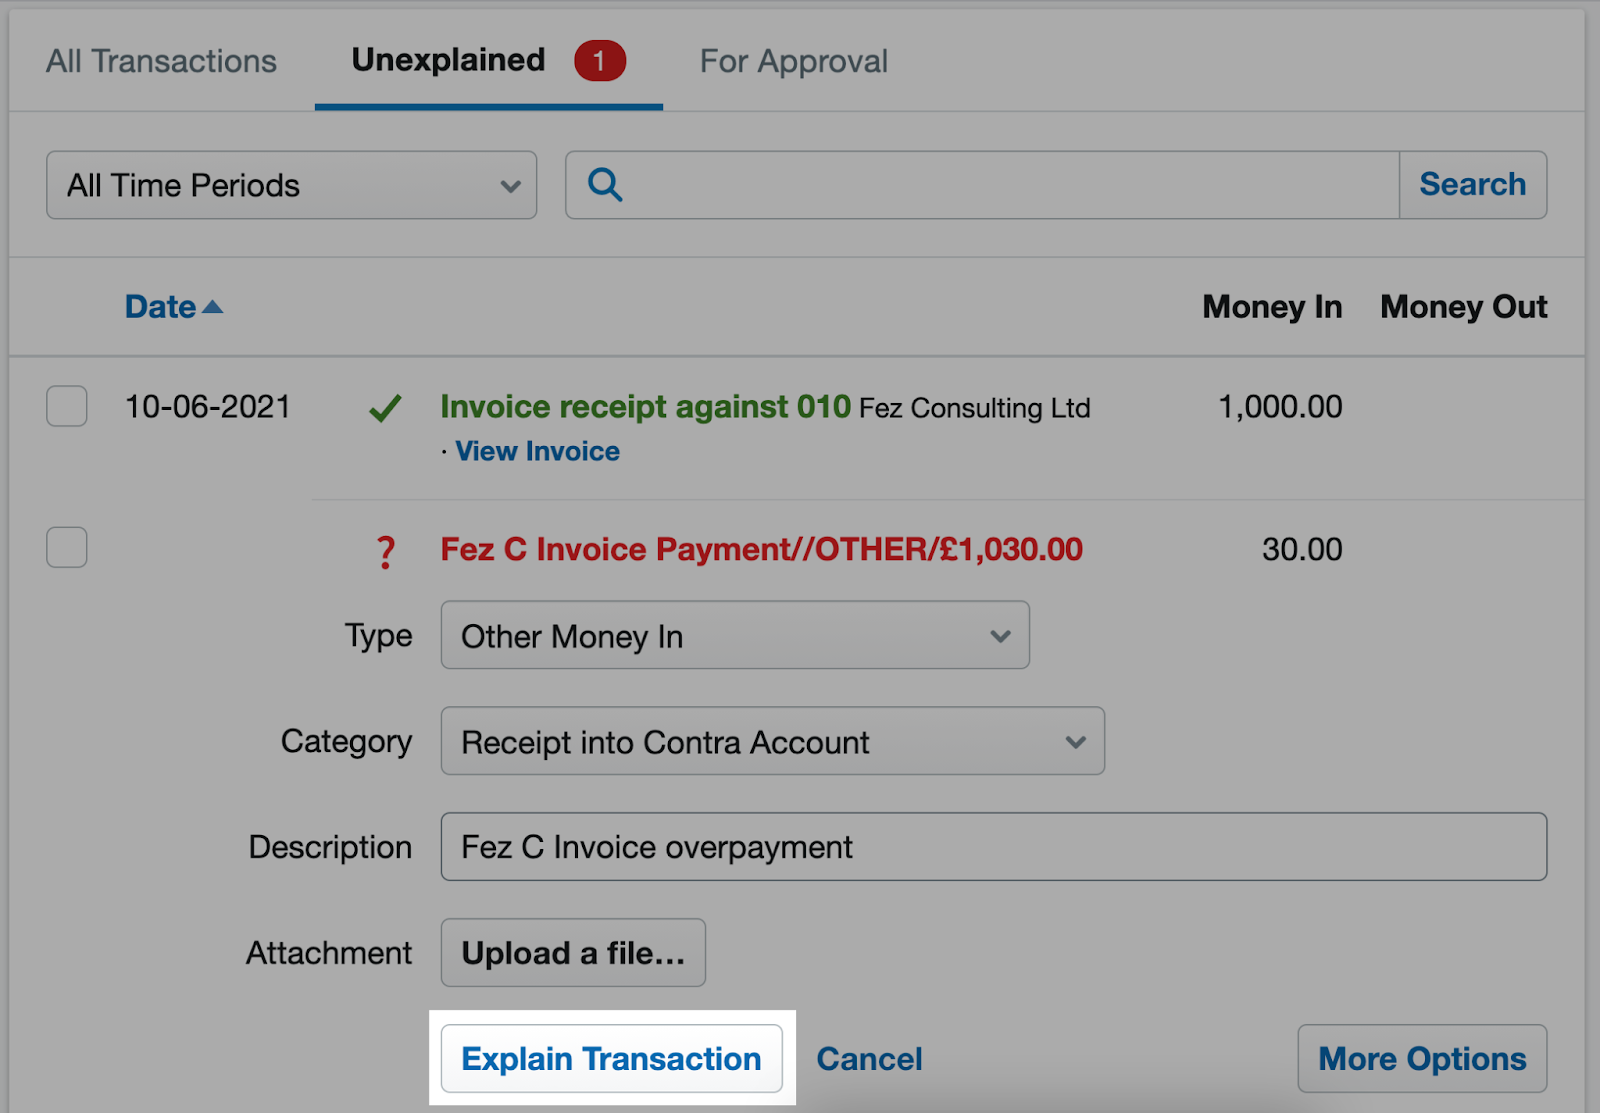Open the For Approval tab
The height and width of the screenshot is (1113, 1600).
click(x=794, y=61)
